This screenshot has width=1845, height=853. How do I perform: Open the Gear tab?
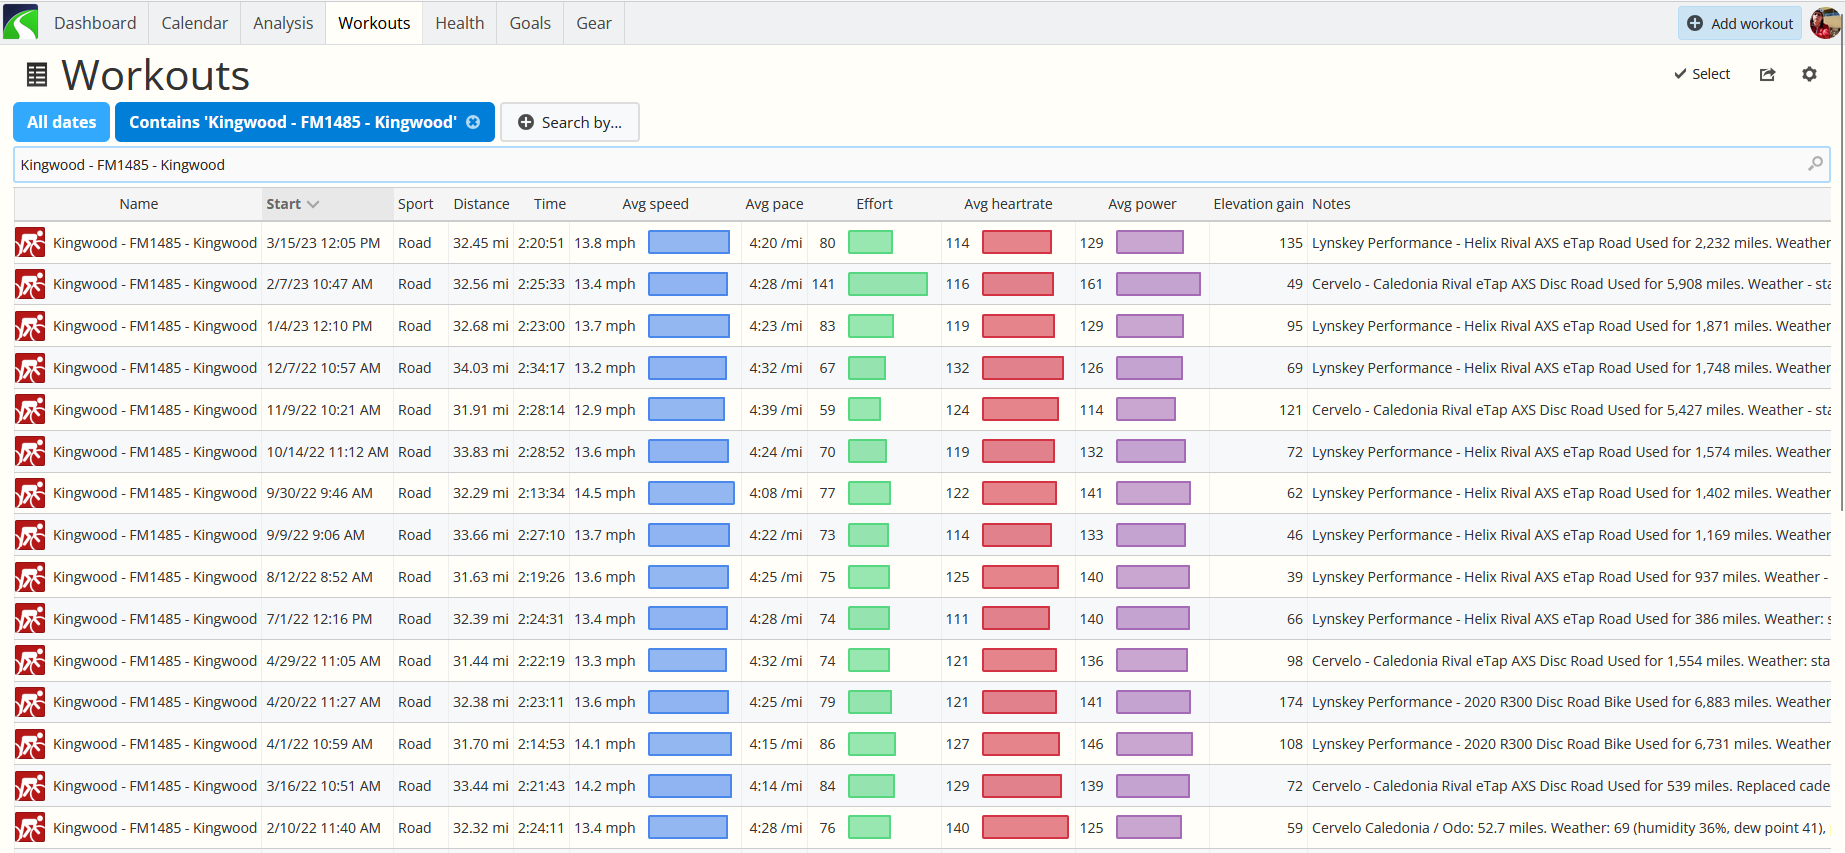coord(593,23)
